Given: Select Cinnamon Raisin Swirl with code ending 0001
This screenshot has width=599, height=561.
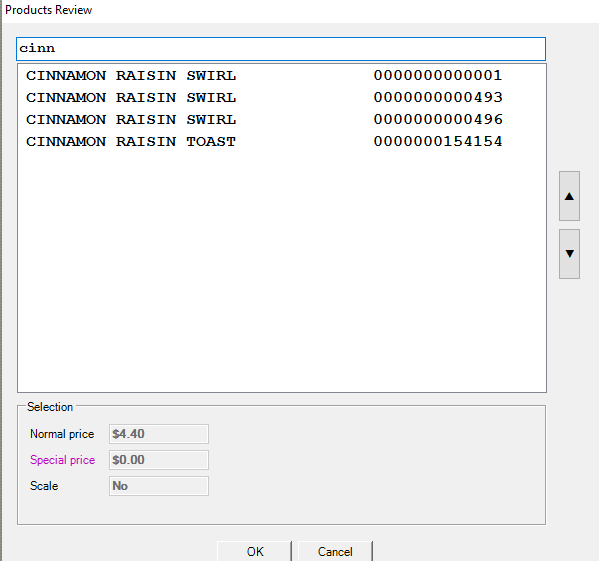Looking at the screenshot, I should [x=282, y=76].
